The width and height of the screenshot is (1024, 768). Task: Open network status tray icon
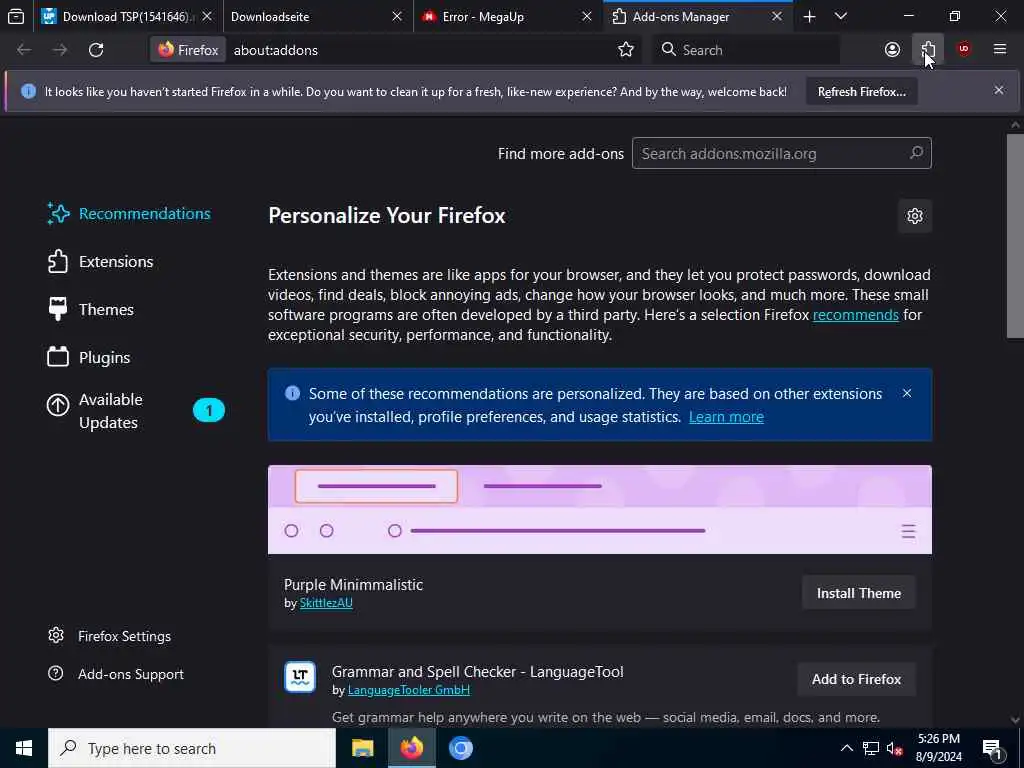(x=871, y=748)
